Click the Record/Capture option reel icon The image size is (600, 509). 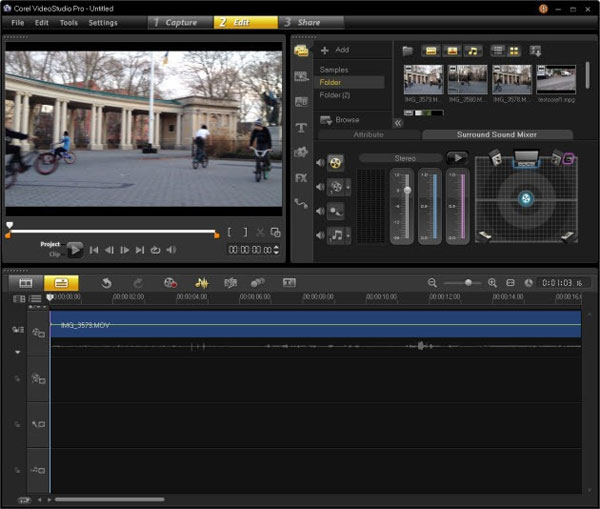(x=170, y=283)
